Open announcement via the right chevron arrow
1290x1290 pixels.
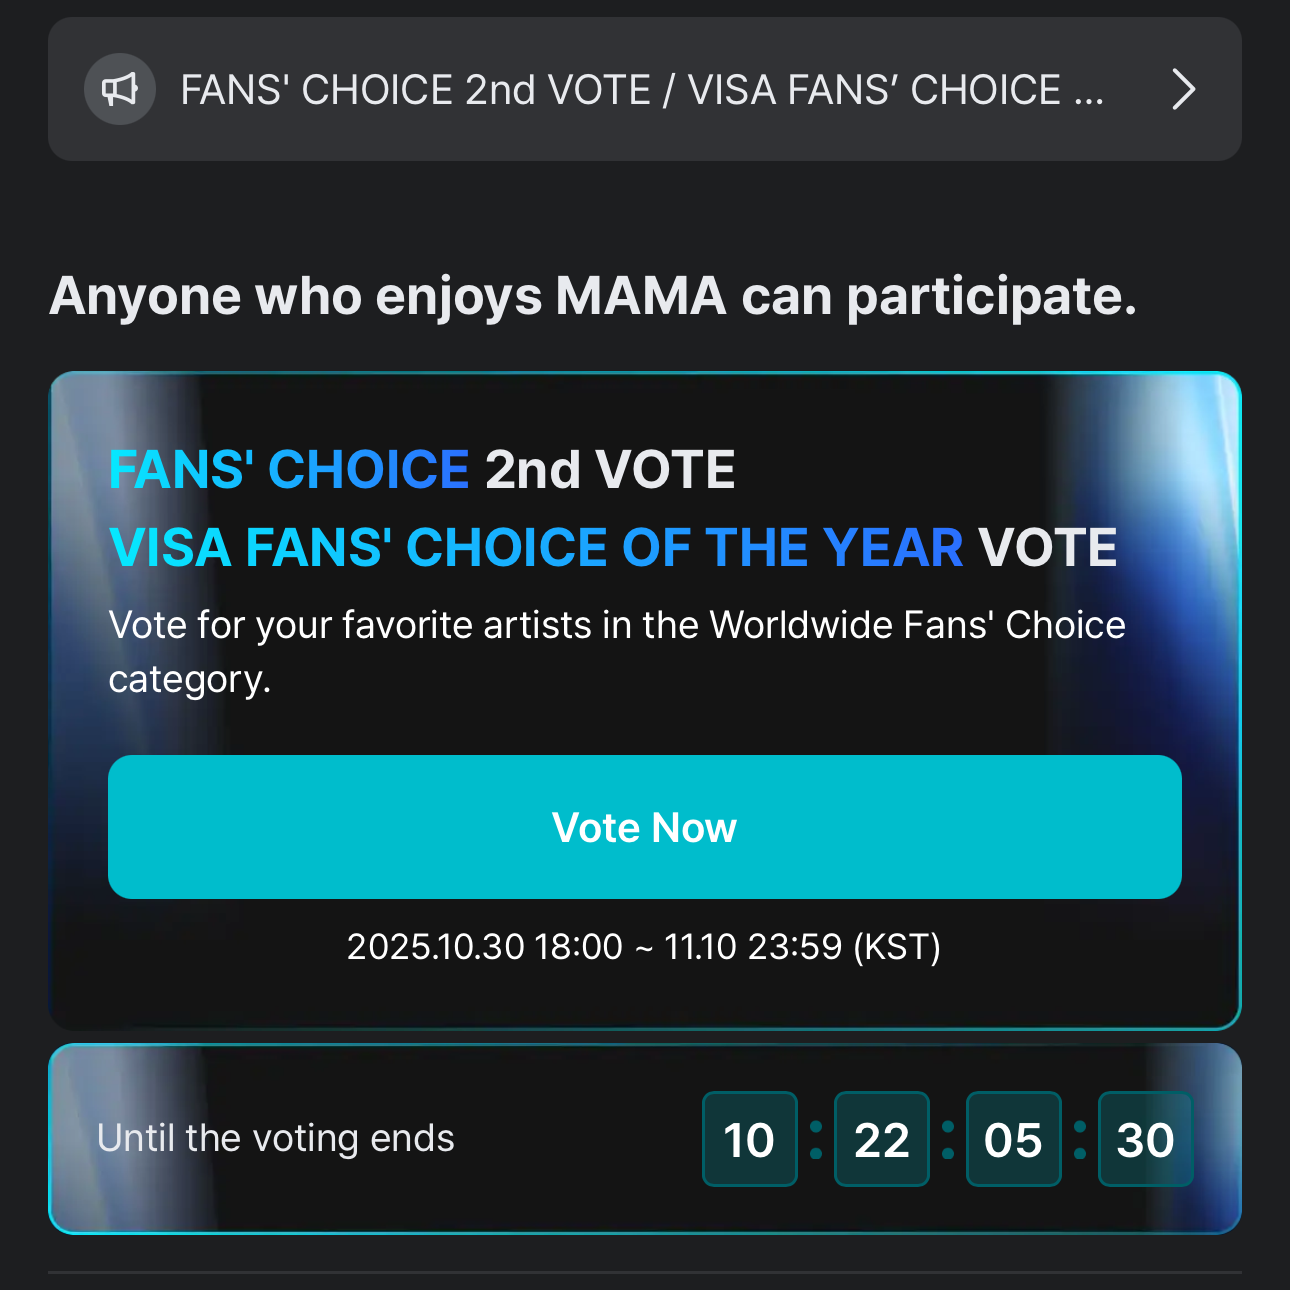point(1183,89)
